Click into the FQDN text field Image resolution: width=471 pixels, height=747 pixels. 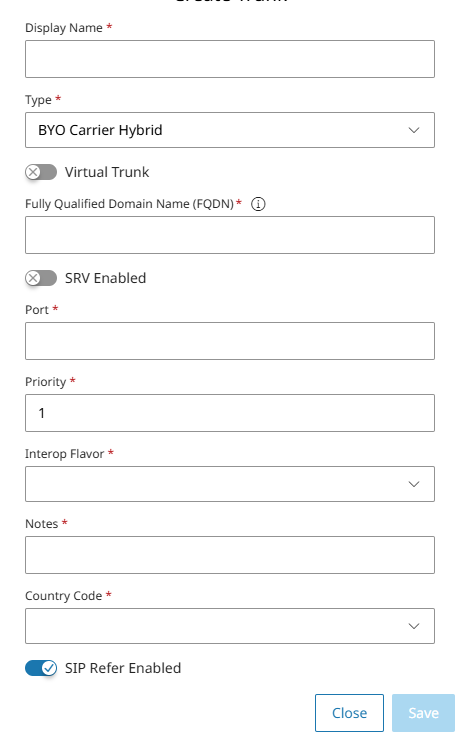click(230, 235)
